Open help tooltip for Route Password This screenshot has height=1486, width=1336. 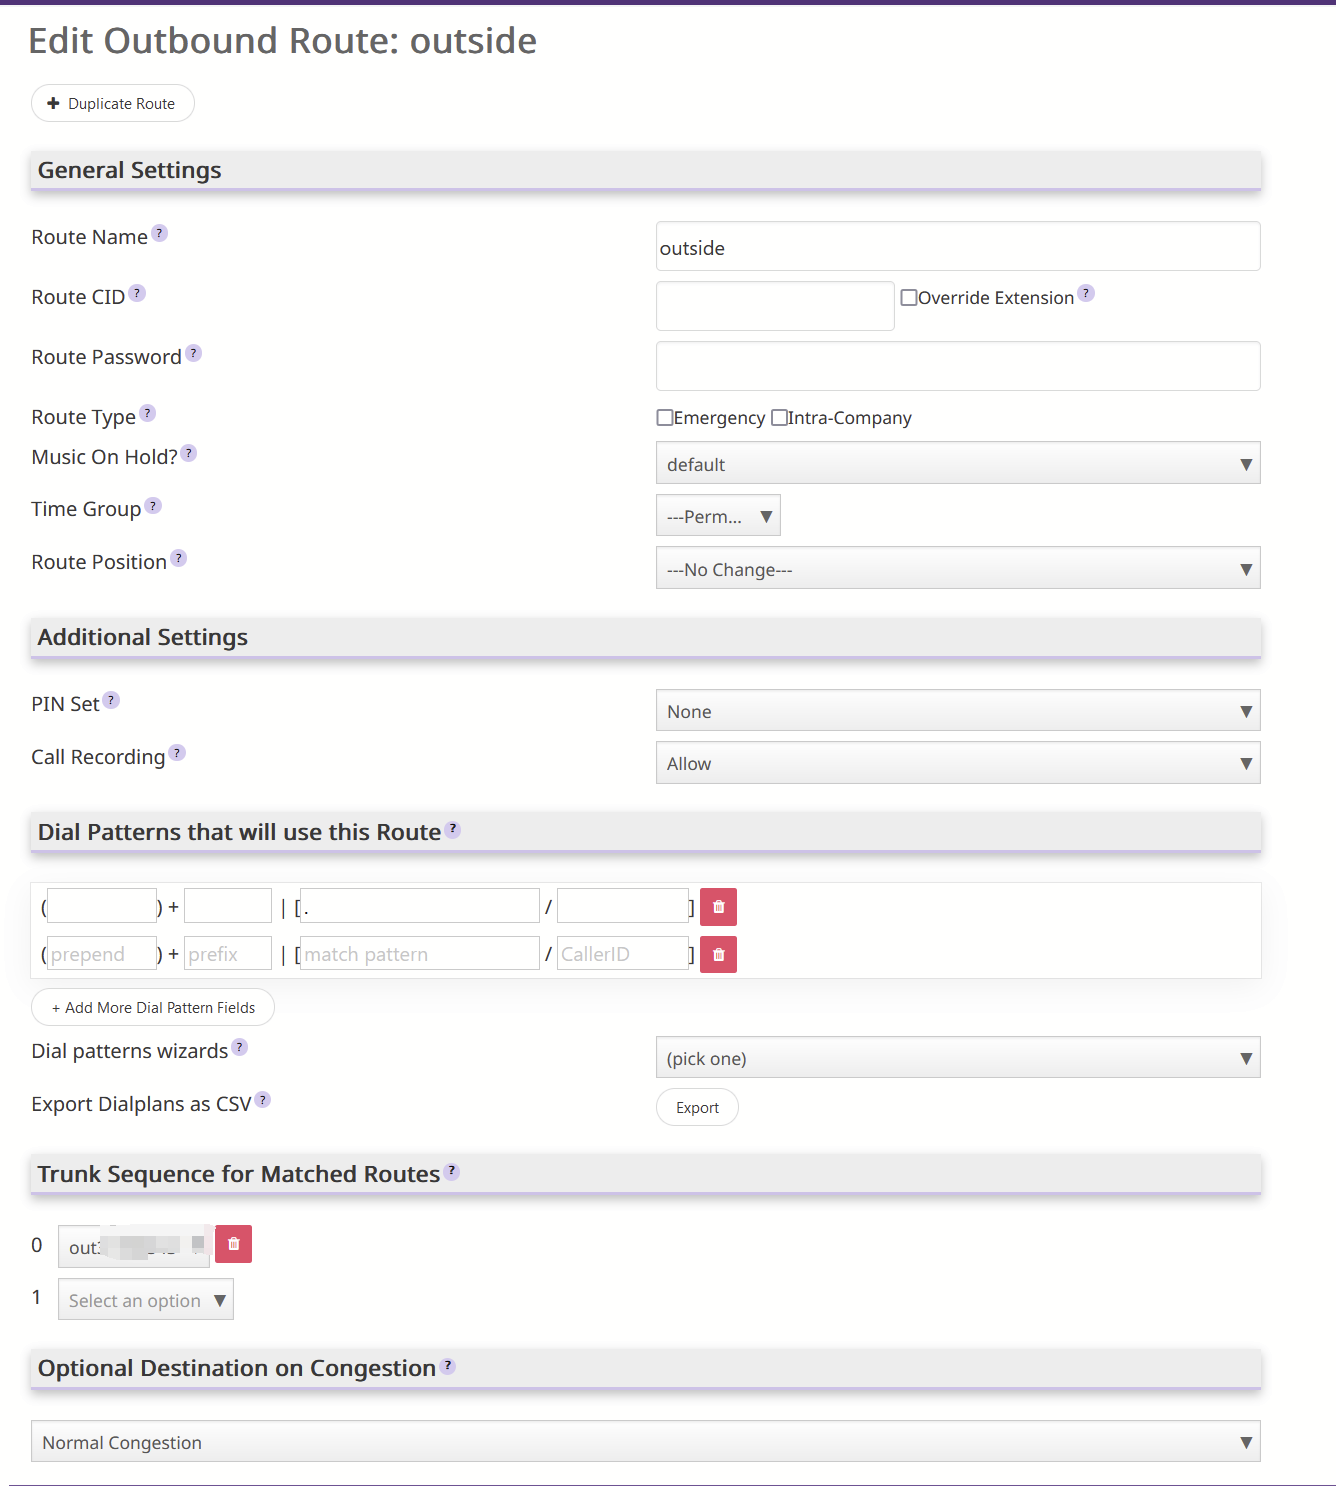click(x=194, y=353)
